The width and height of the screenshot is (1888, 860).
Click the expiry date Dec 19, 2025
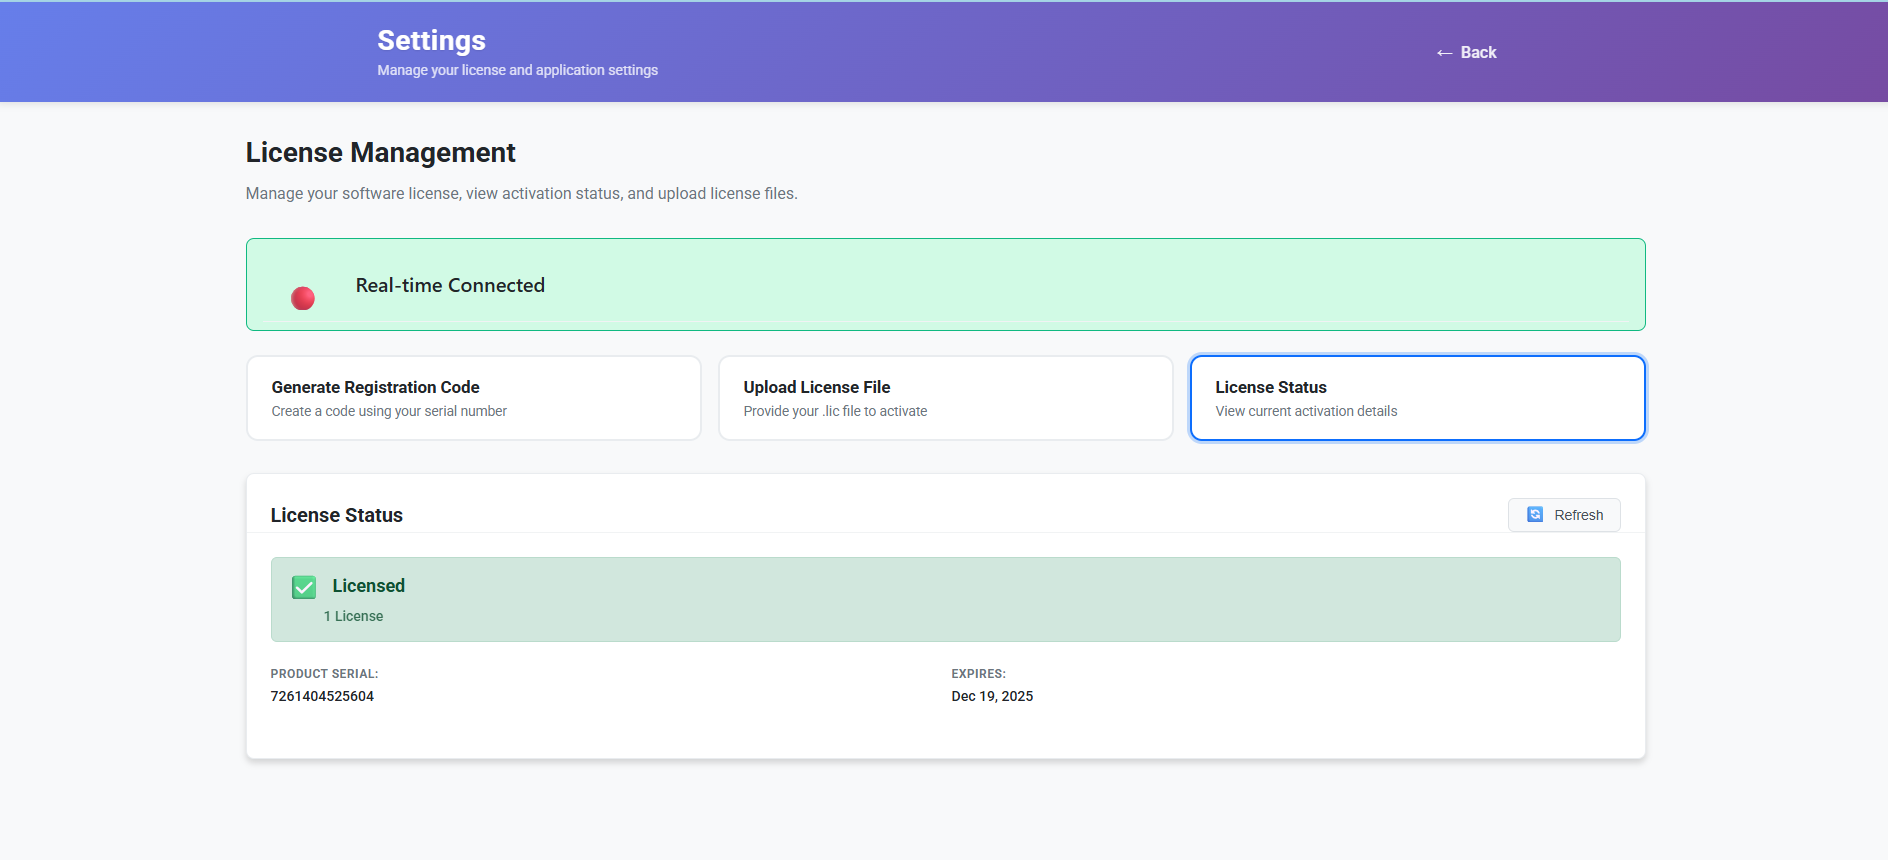click(x=992, y=696)
